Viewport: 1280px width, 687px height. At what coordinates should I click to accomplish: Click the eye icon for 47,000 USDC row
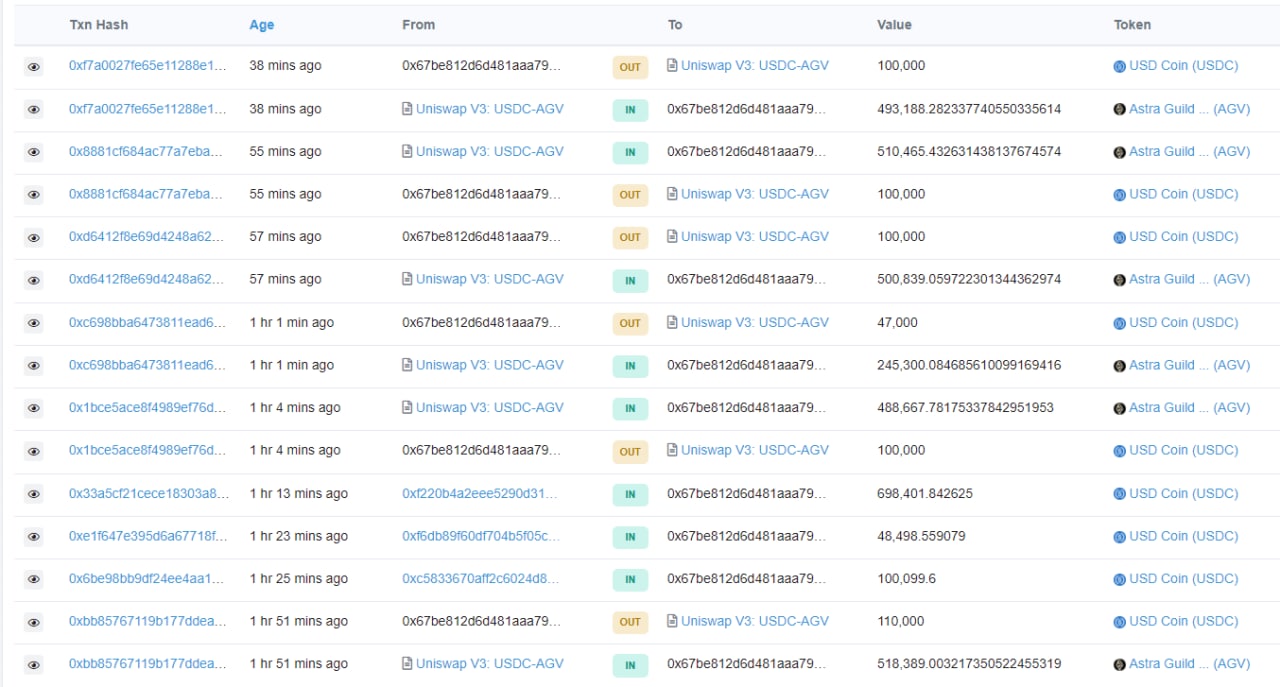[34, 323]
